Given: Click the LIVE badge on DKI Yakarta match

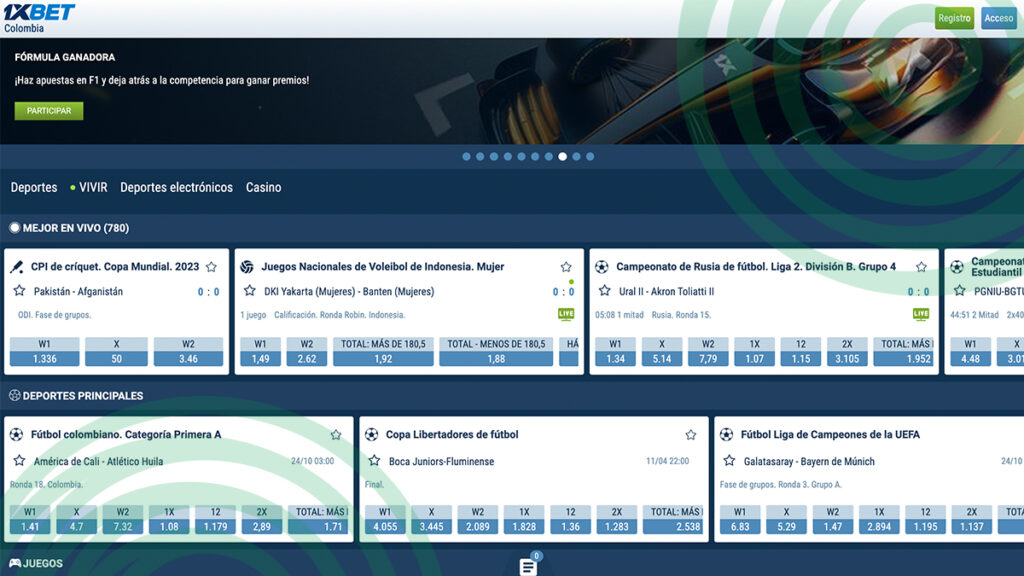Looking at the screenshot, I should 566,314.
